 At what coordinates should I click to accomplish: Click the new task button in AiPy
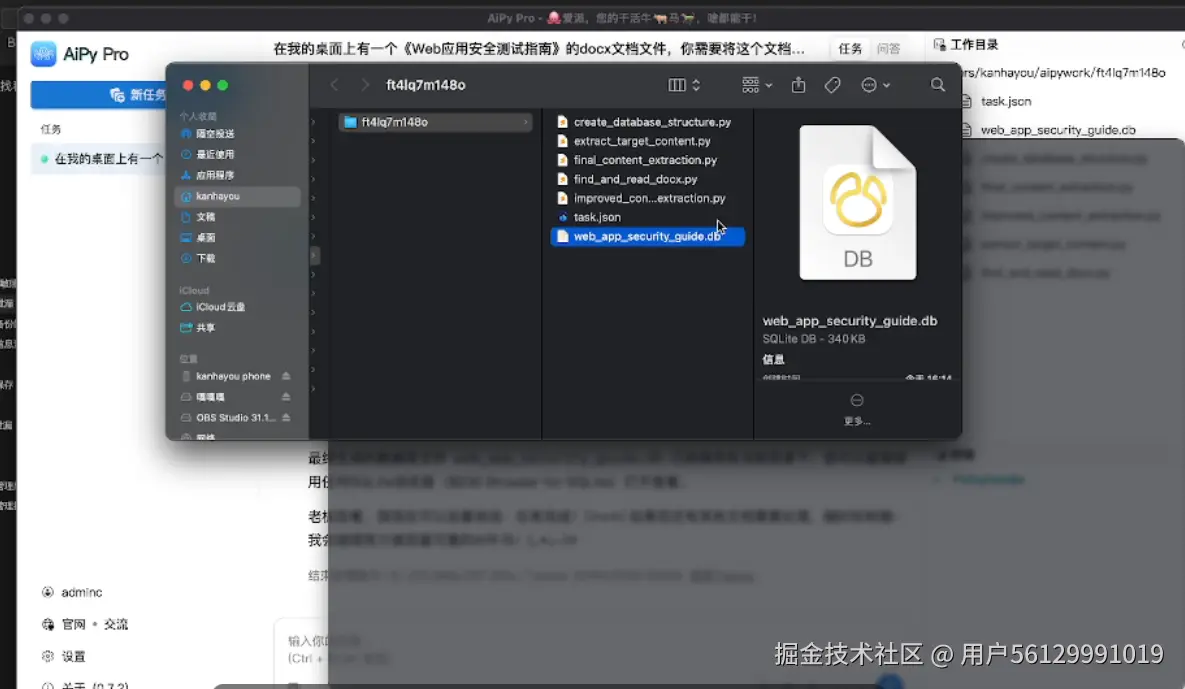point(98,94)
